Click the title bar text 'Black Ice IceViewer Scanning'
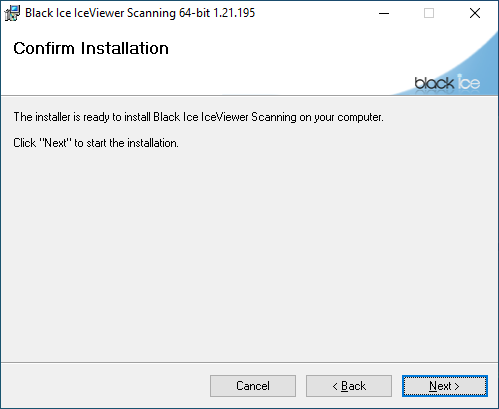Viewport: 499px width, 409px height. [x=100, y=13]
